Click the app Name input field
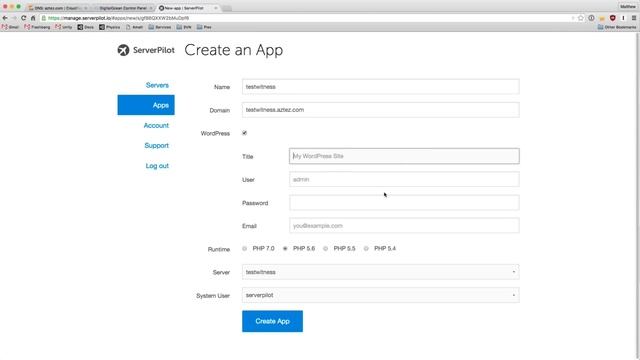The image size is (640, 360). pos(380,87)
